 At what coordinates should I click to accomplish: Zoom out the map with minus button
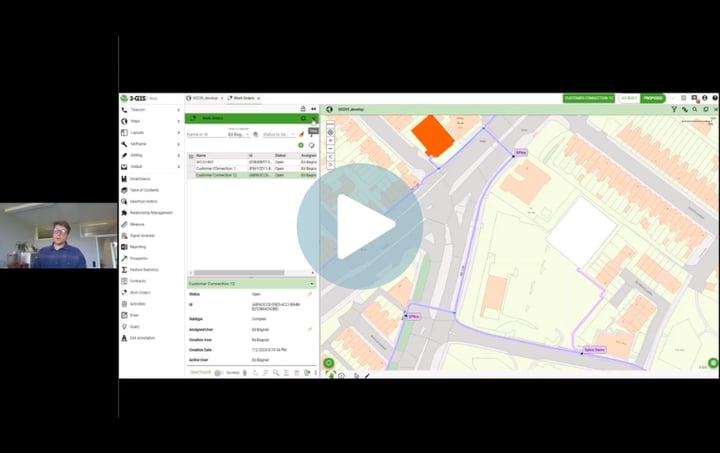330,148
